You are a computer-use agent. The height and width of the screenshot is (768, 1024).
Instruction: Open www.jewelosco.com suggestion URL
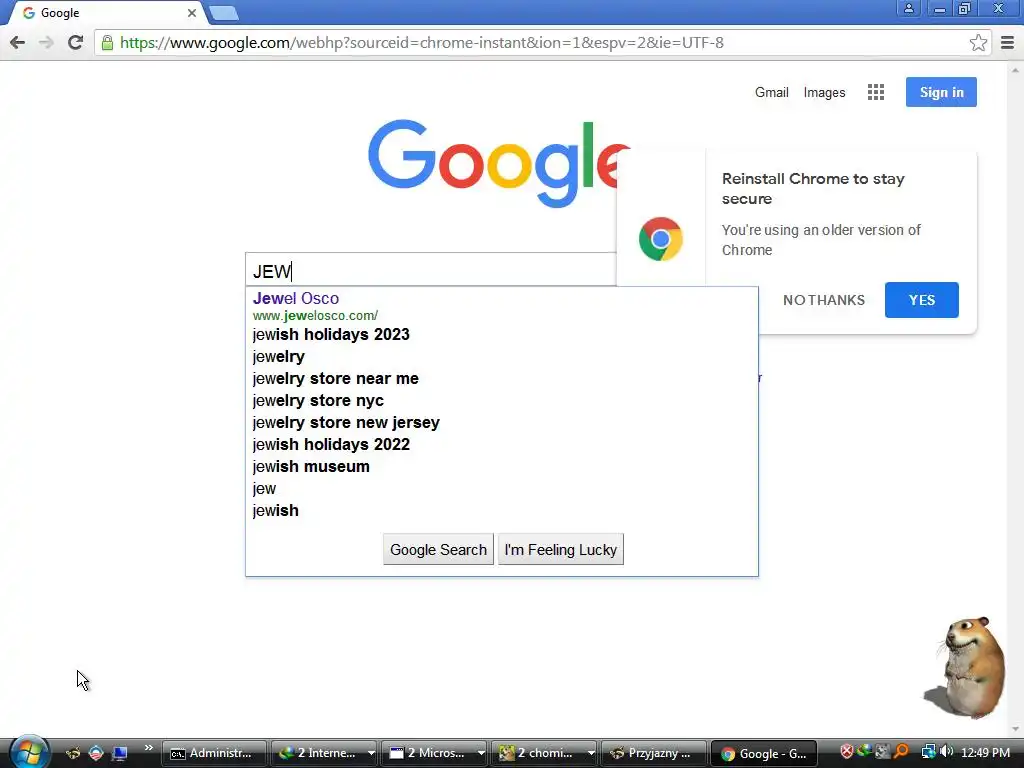[x=315, y=316]
